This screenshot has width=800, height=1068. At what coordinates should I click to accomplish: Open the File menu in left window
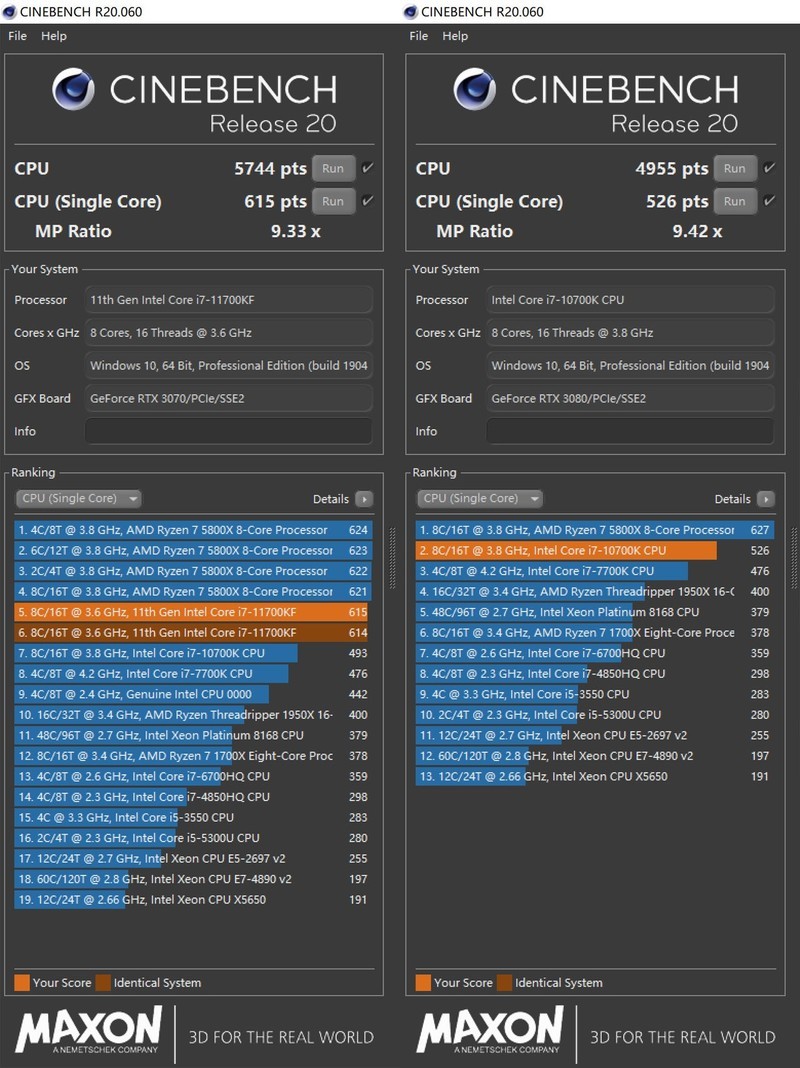click(16, 36)
